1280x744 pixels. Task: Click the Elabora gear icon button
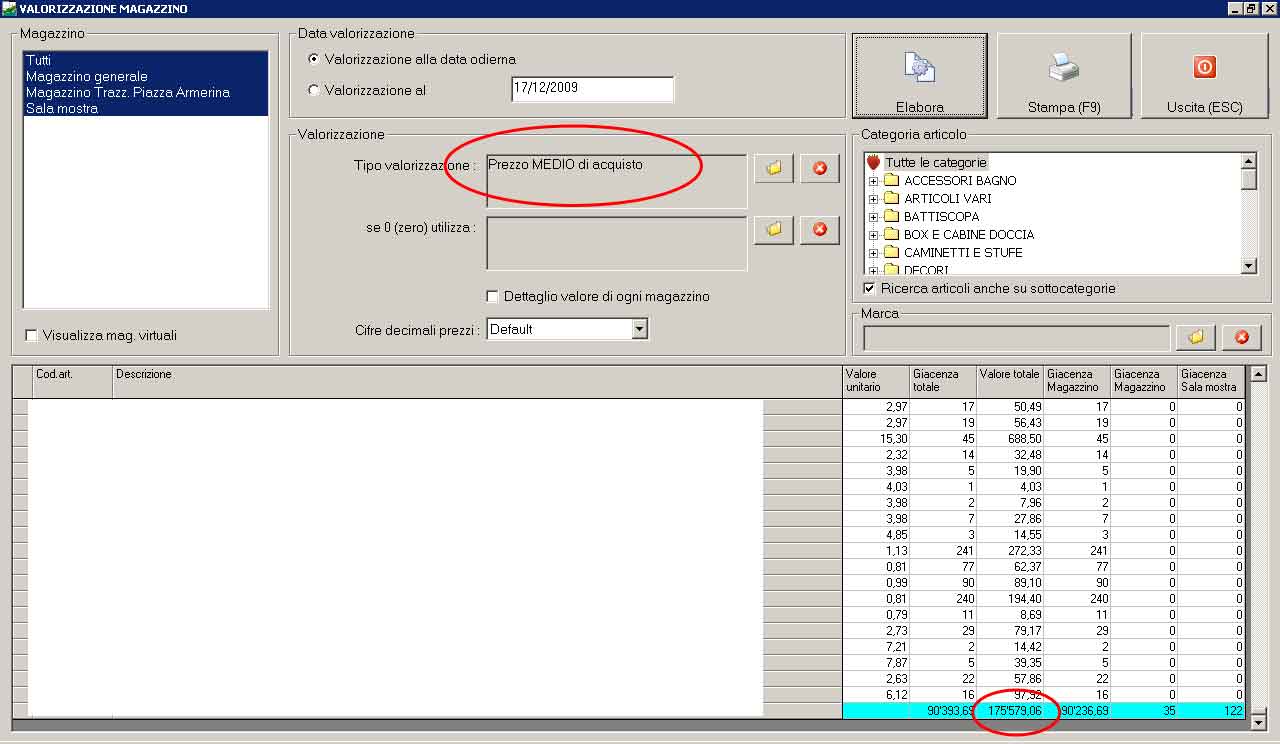click(x=920, y=76)
